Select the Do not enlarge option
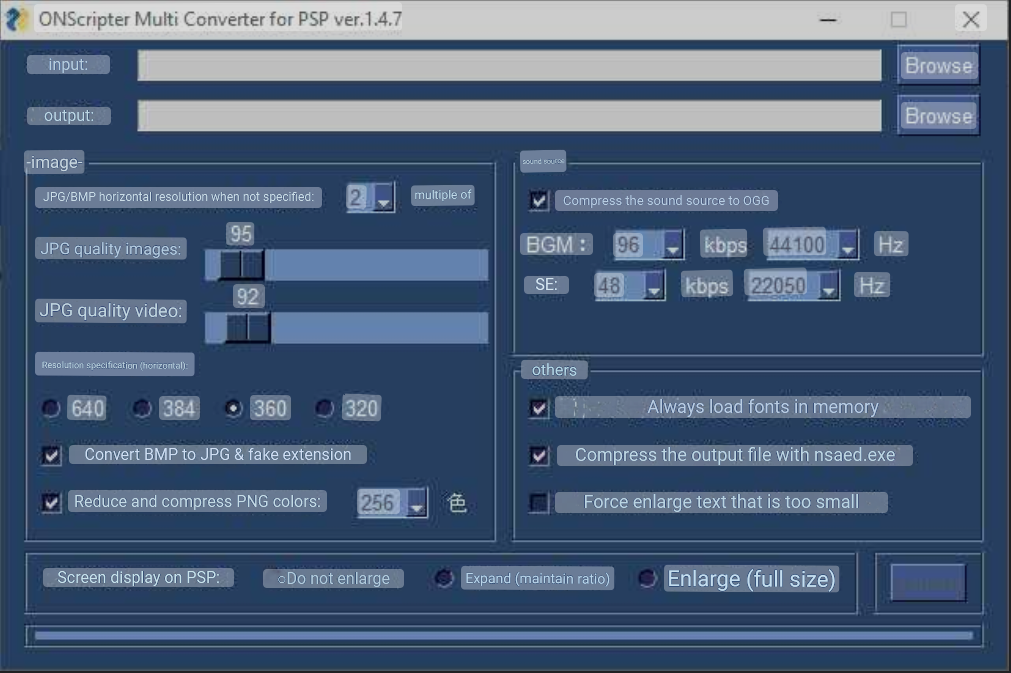Viewport: 1011px width, 673px height. tap(333, 578)
